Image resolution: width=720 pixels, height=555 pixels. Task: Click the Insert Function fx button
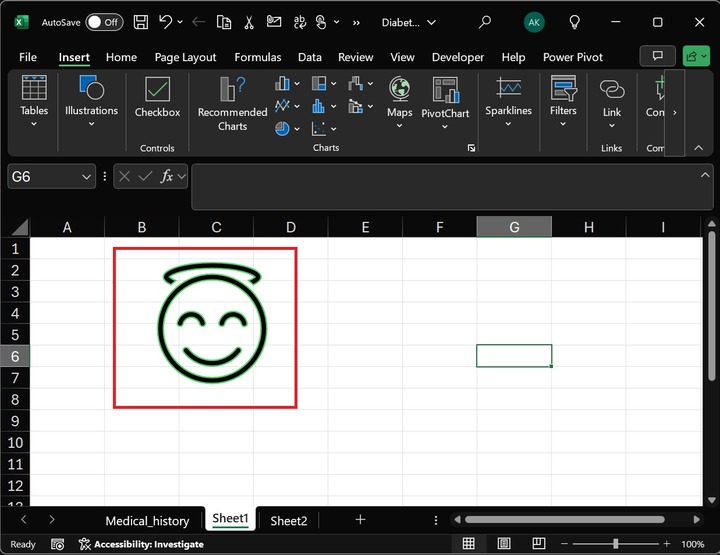click(x=169, y=176)
